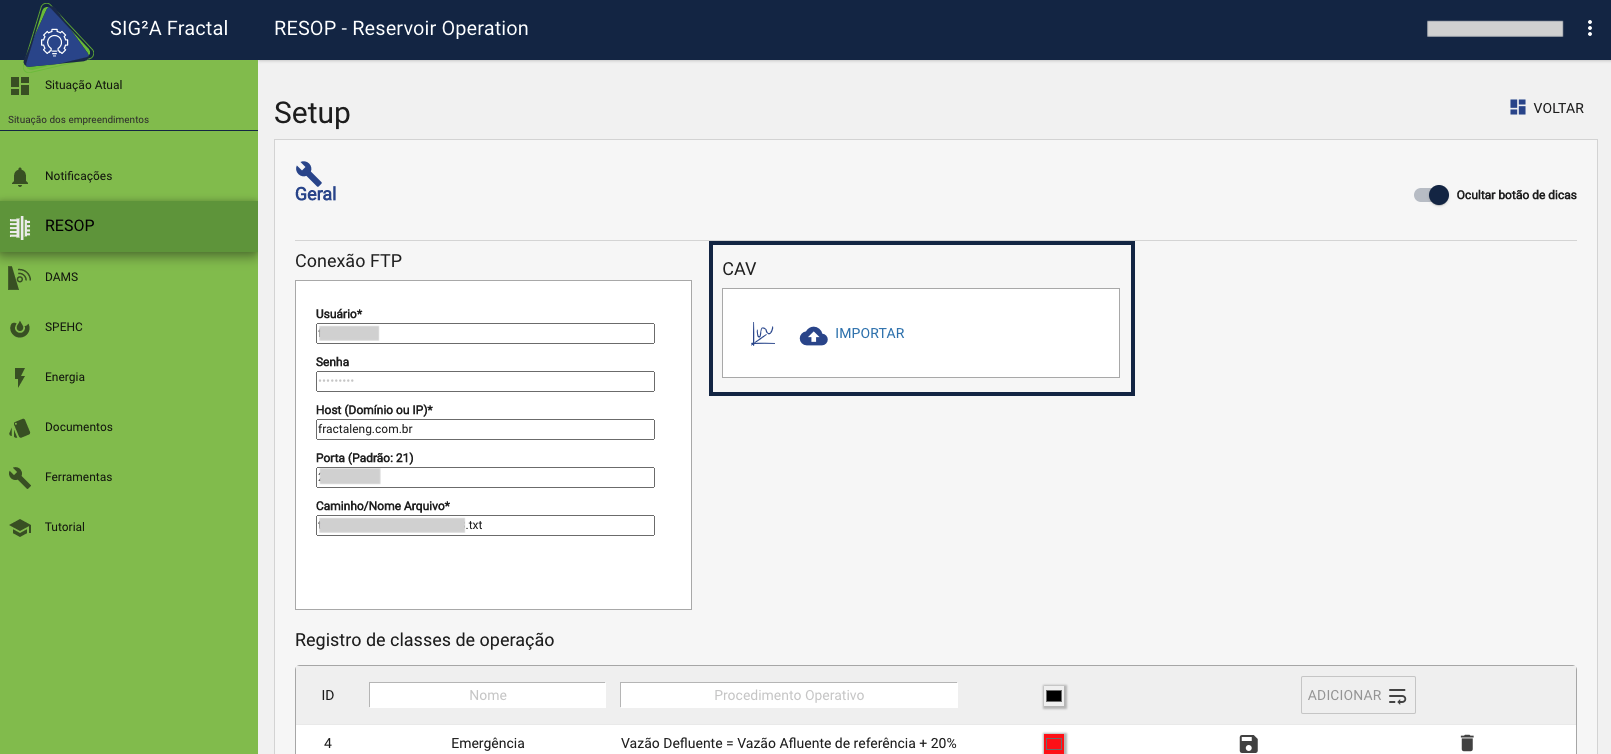1611x754 pixels.
Task: Open the DAMS sidebar item
Action: pos(61,277)
